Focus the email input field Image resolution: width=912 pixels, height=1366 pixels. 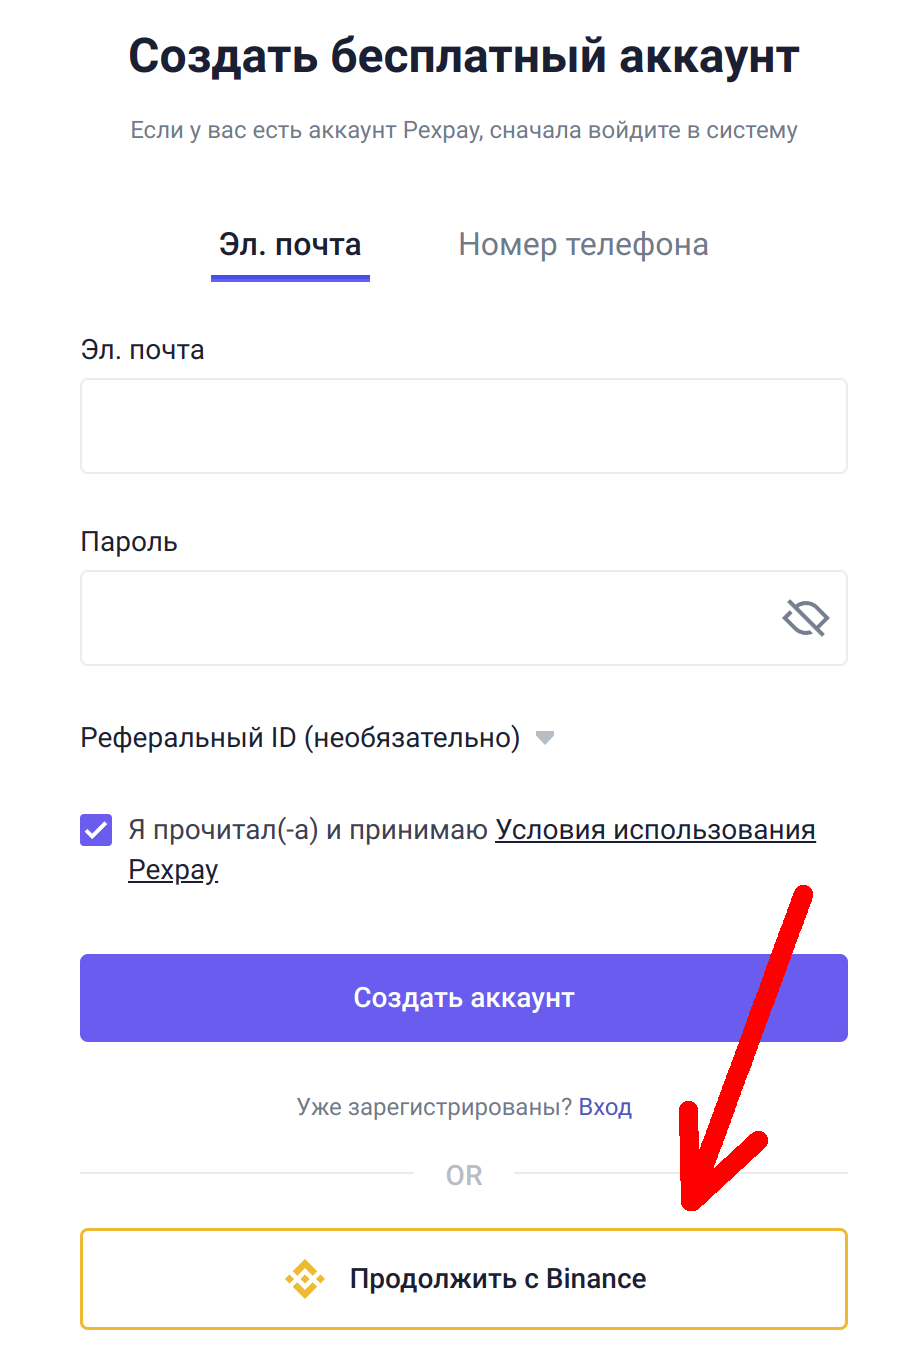point(464,426)
